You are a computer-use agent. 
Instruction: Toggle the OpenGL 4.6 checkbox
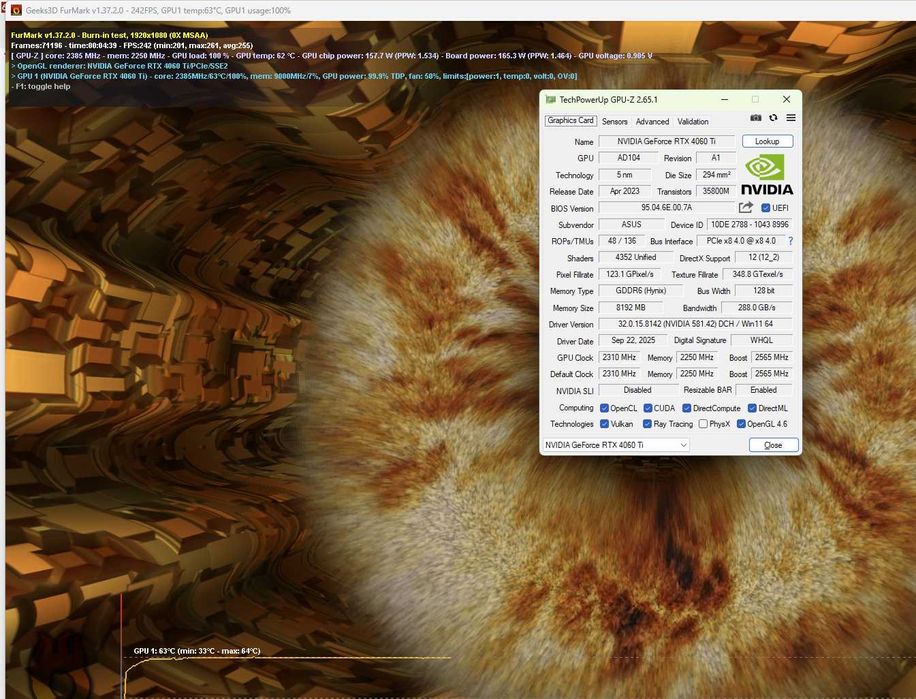(x=741, y=424)
